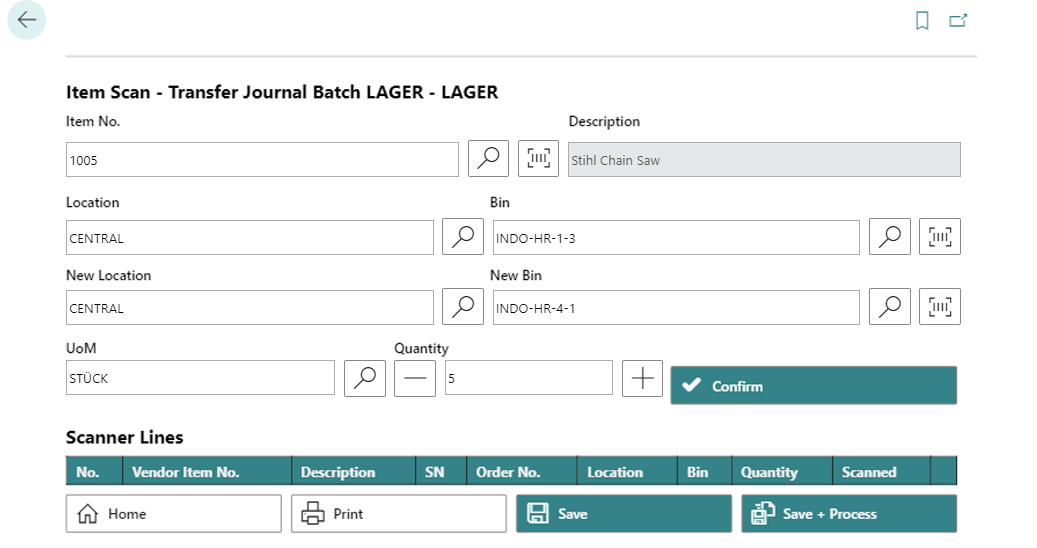Click Quantity column header in Scanner Lines
The height and width of the screenshot is (548, 1037).
782,471
